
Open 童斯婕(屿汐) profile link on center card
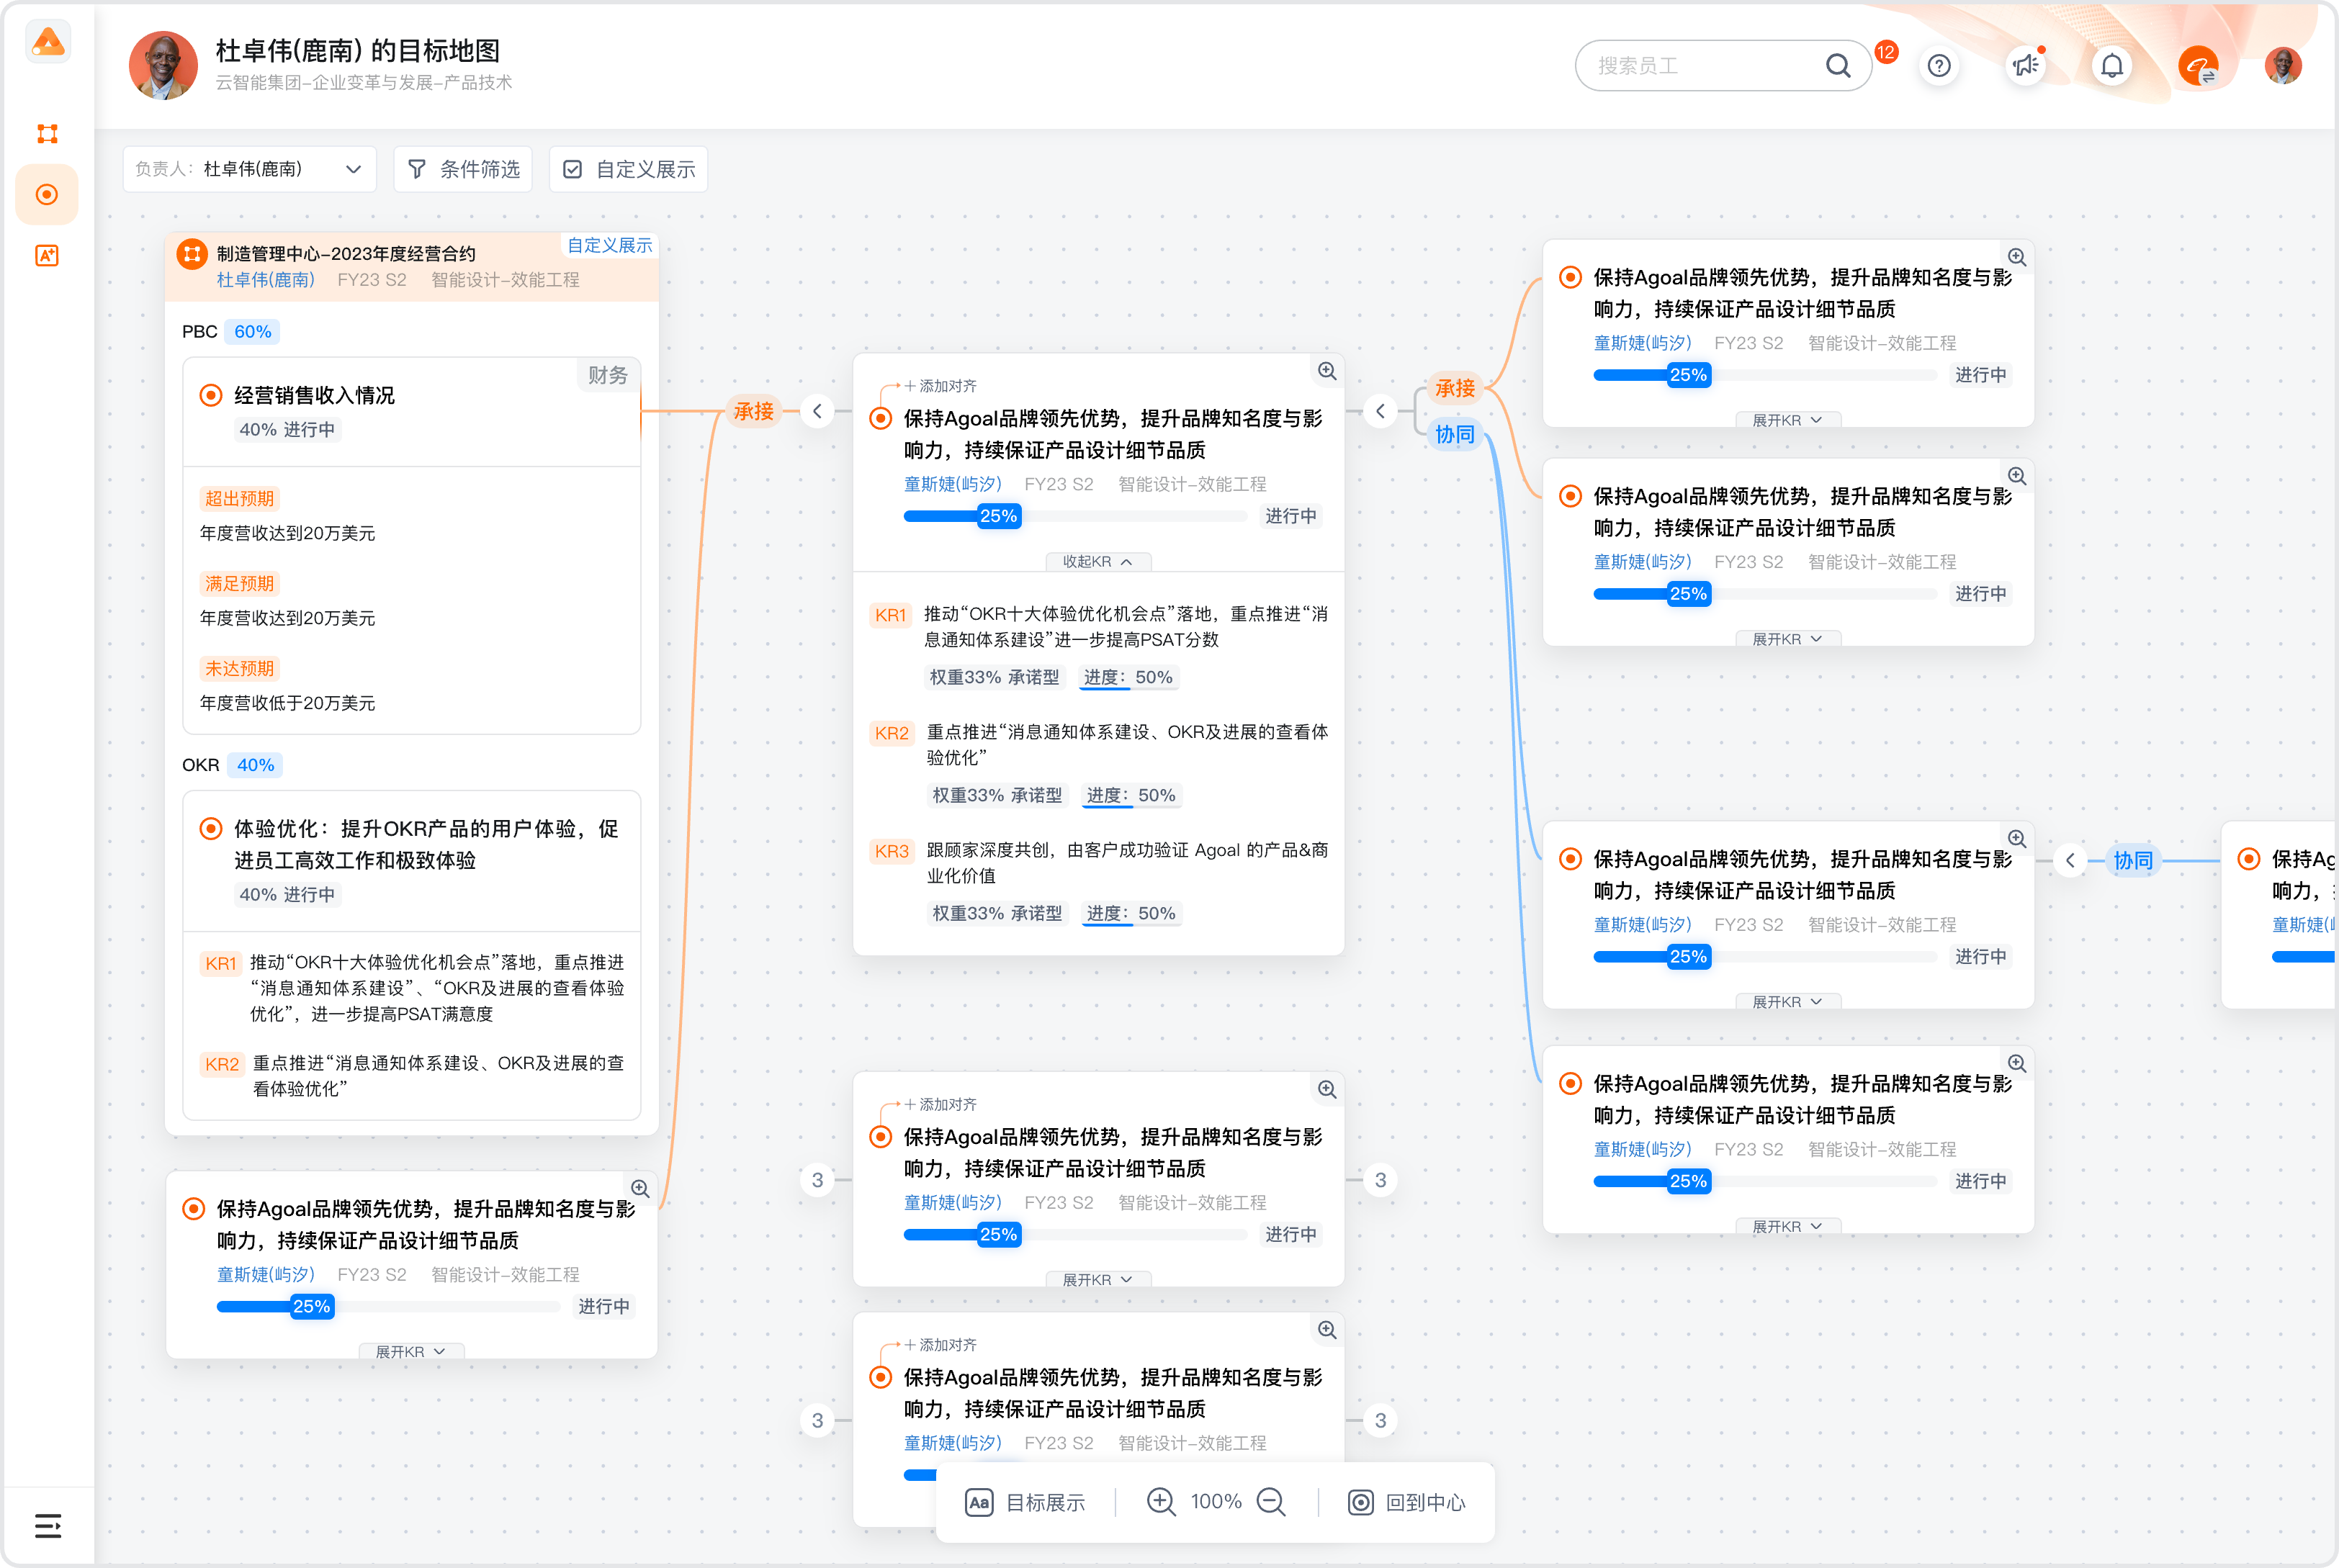[x=954, y=483]
